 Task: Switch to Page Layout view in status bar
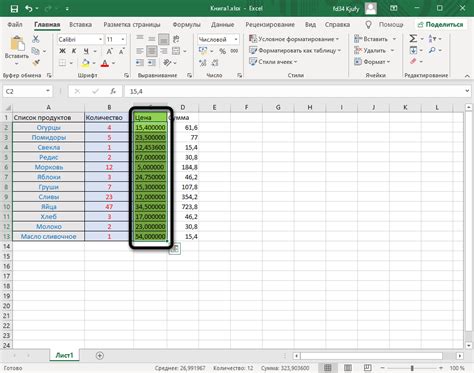(x=348, y=368)
